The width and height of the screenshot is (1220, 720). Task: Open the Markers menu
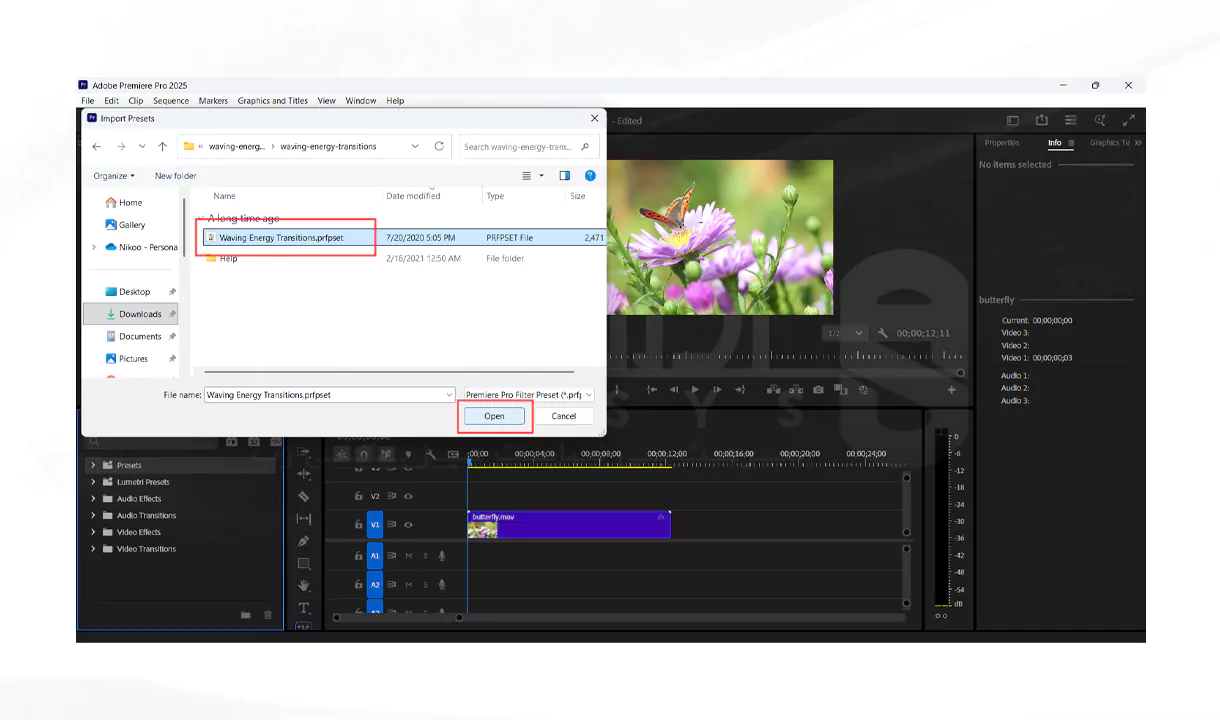213,101
